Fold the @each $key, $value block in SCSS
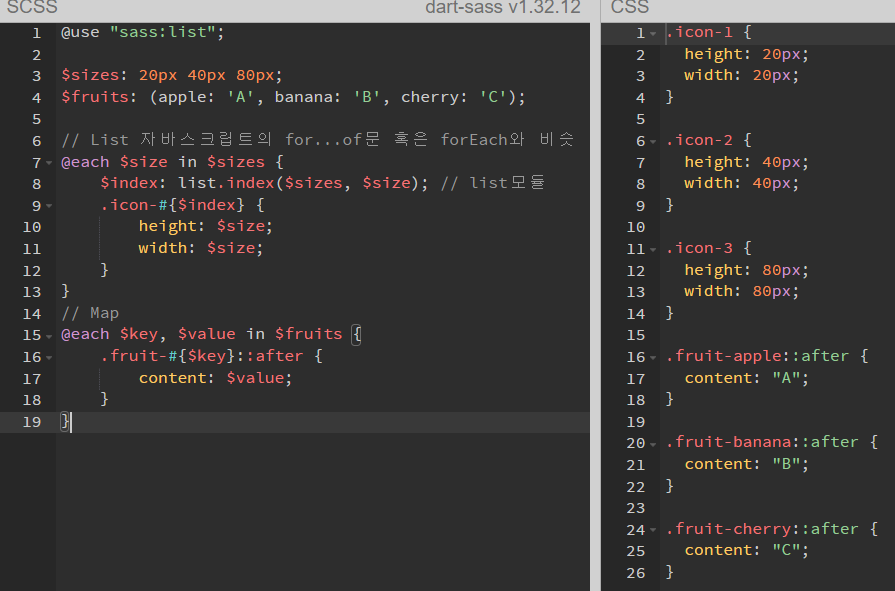 point(49,335)
